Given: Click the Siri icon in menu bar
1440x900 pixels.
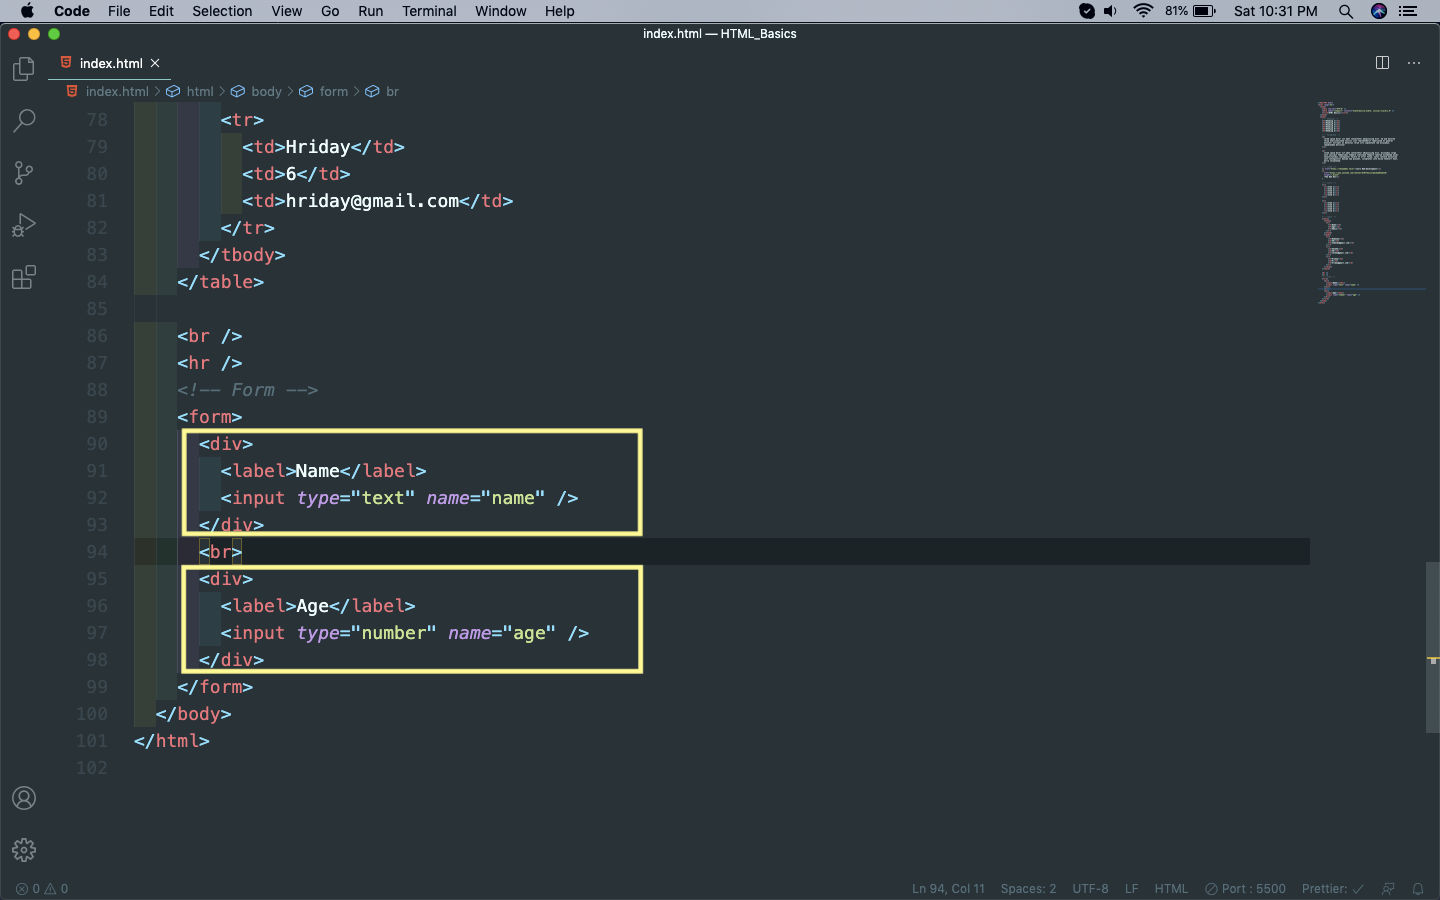Looking at the screenshot, I should point(1379,11).
